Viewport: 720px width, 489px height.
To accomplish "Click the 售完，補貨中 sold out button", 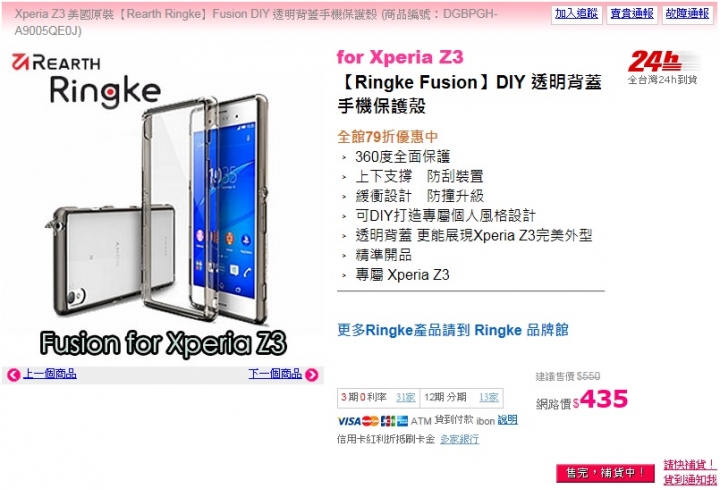I will click(605, 473).
